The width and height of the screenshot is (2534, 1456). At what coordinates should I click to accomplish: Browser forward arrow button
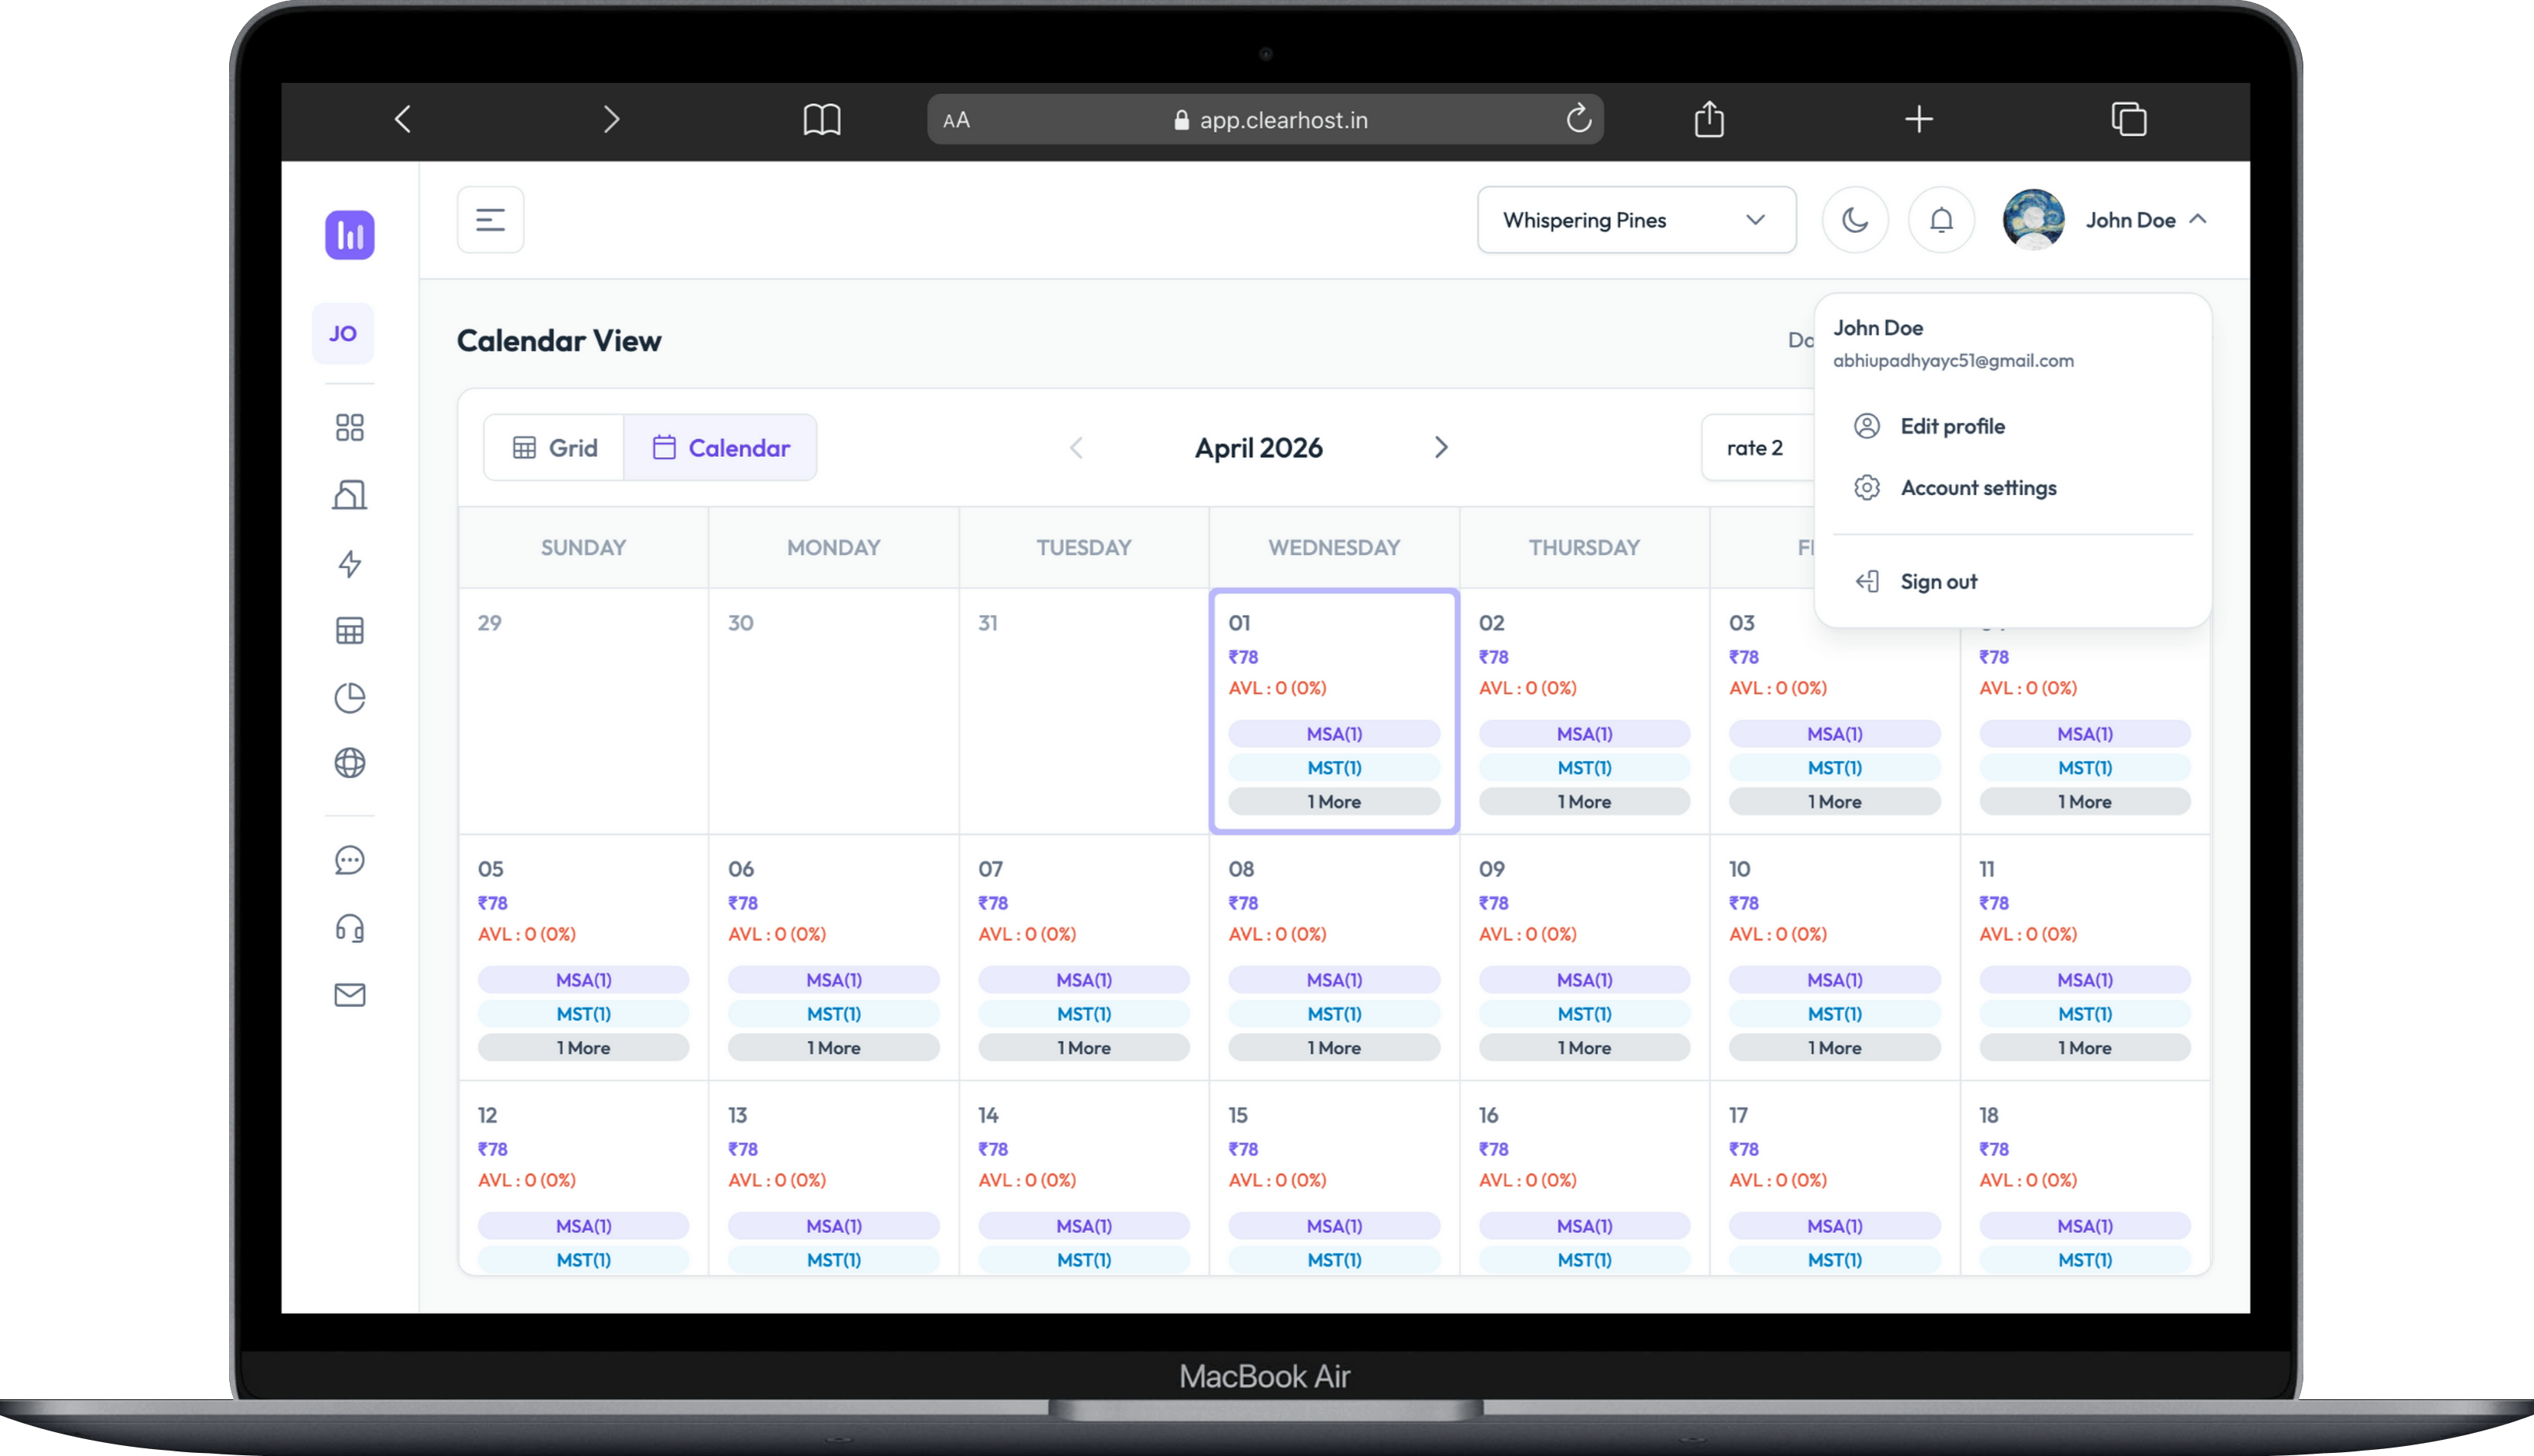611,120
